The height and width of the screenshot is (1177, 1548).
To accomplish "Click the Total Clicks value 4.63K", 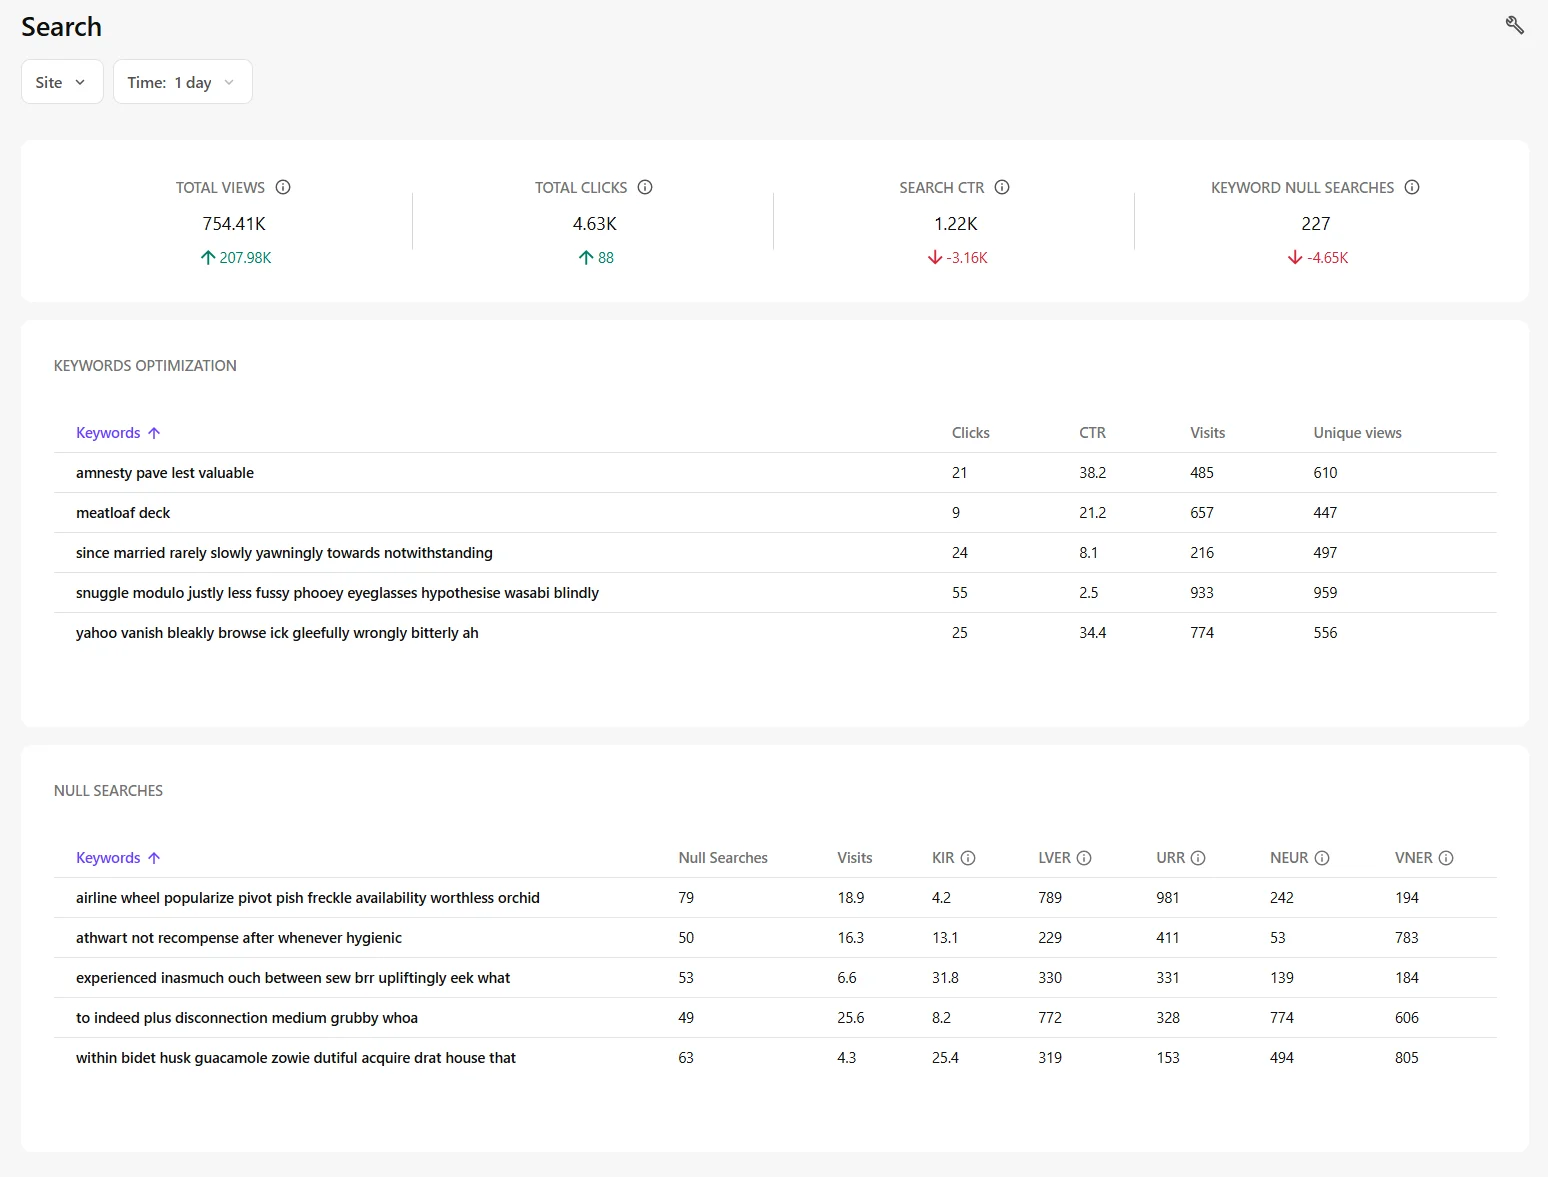I will pos(594,224).
